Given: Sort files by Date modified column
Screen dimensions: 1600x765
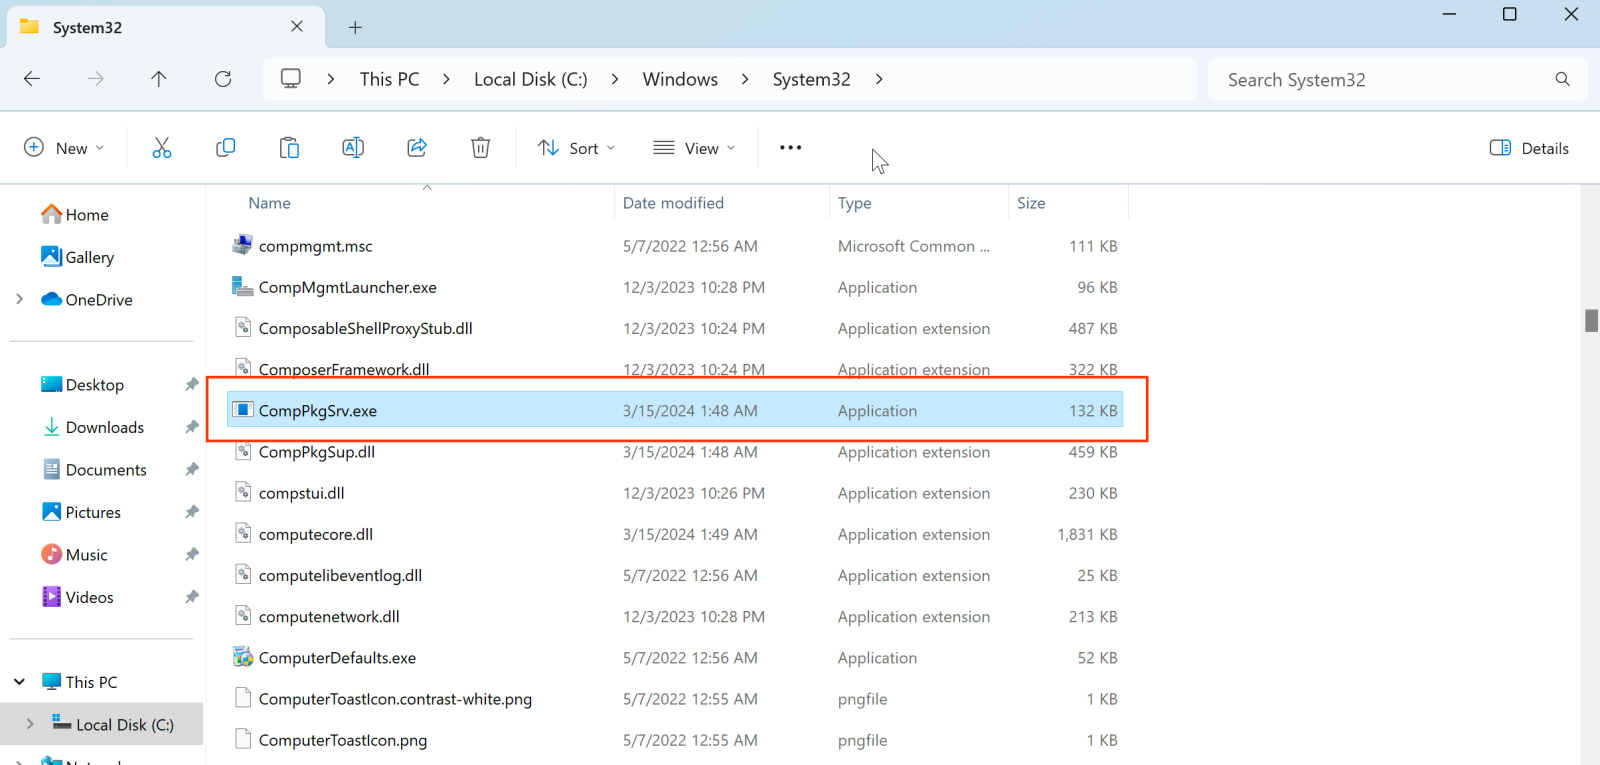Looking at the screenshot, I should tap(673, 203).
